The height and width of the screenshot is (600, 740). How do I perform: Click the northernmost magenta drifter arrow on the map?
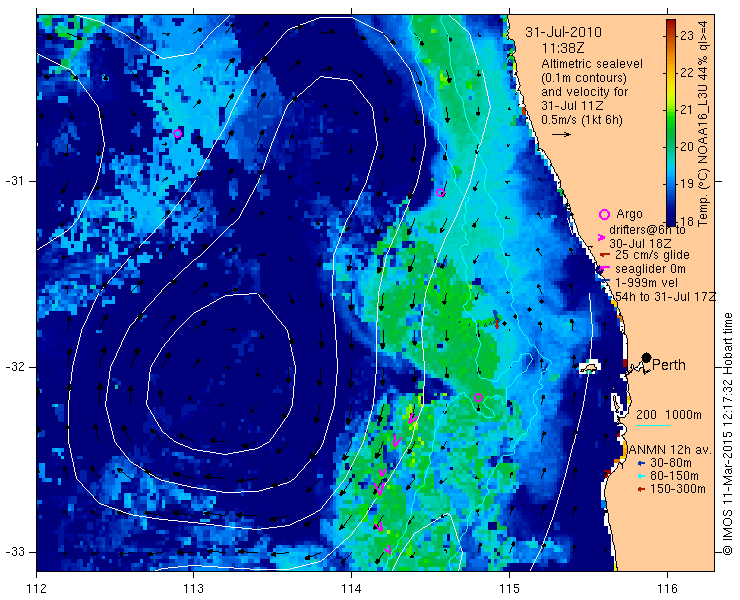point(412,418)
